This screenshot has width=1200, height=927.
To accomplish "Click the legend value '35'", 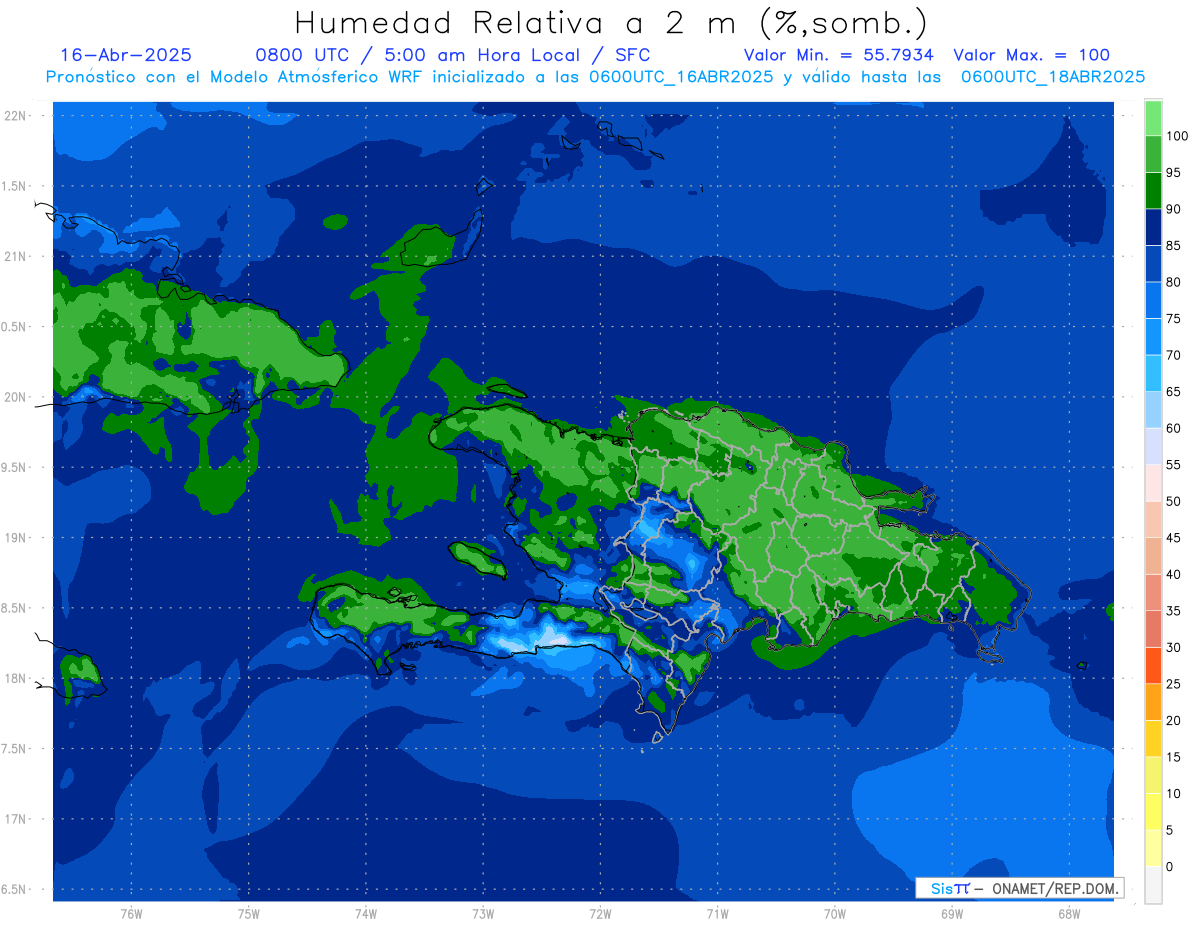I will tap(1173, 611).
